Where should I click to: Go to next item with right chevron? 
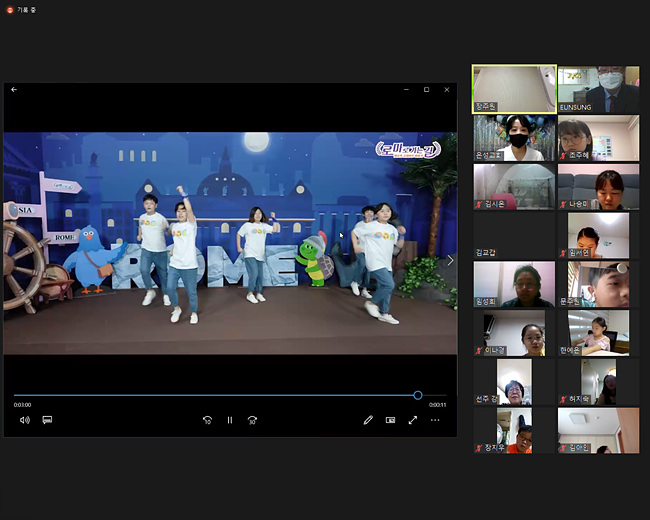450,260
